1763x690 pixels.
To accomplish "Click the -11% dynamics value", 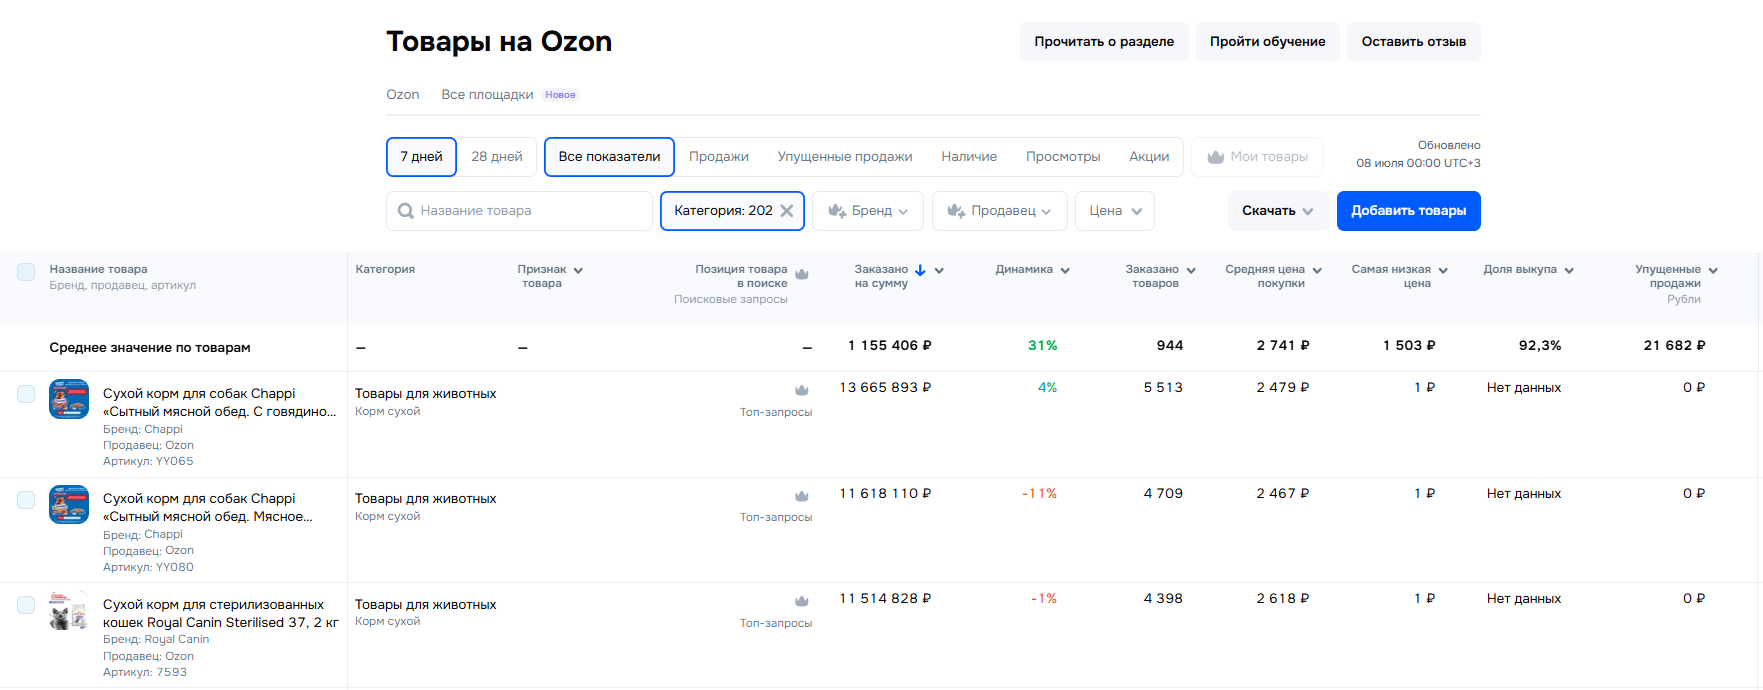I will [1039, 494].
